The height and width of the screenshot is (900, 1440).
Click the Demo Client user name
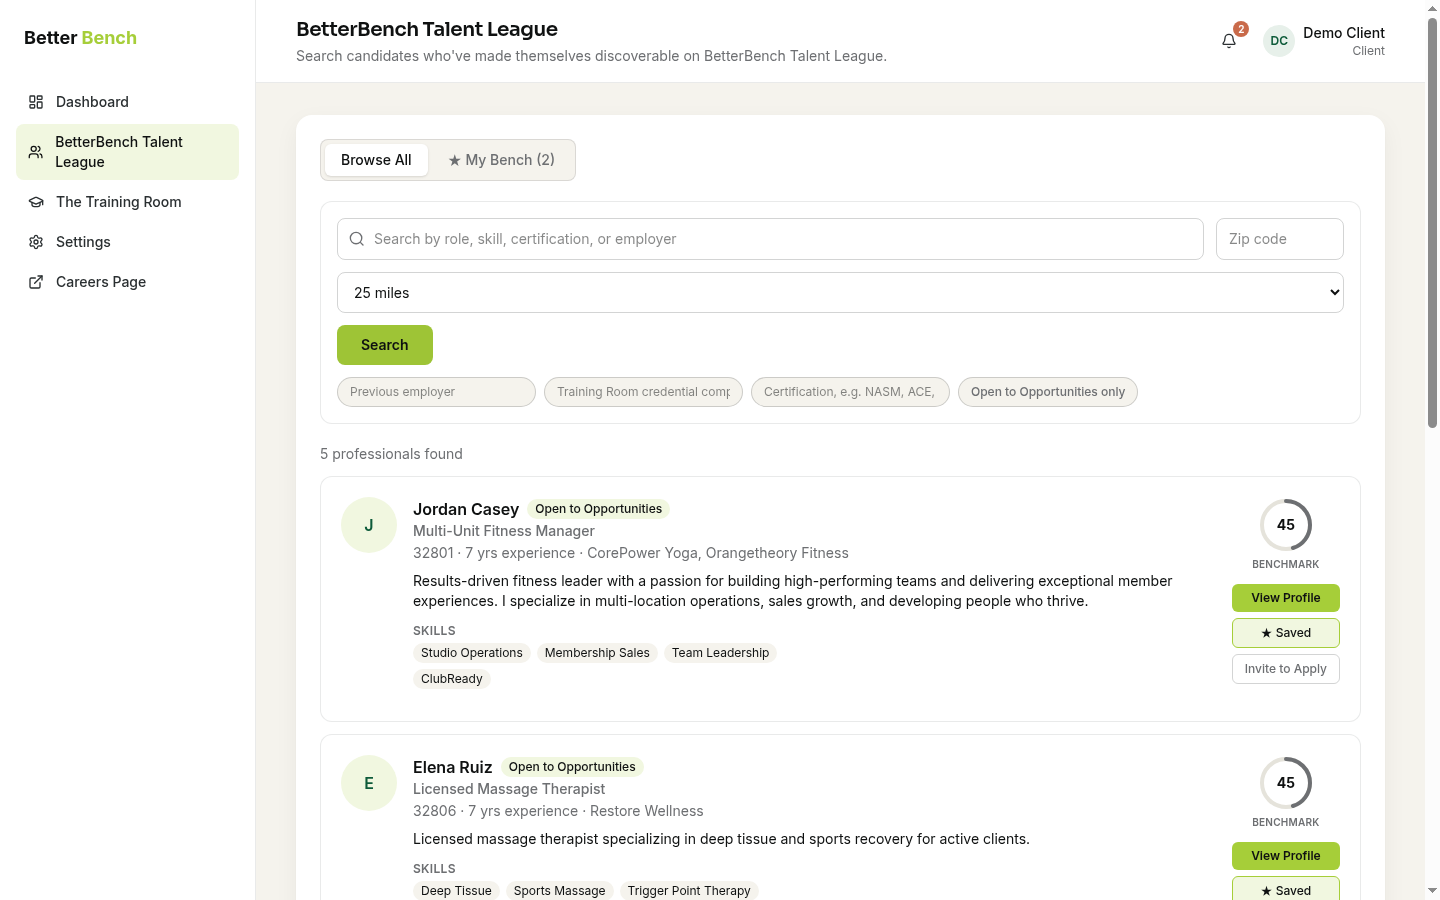pos(1344,33)
